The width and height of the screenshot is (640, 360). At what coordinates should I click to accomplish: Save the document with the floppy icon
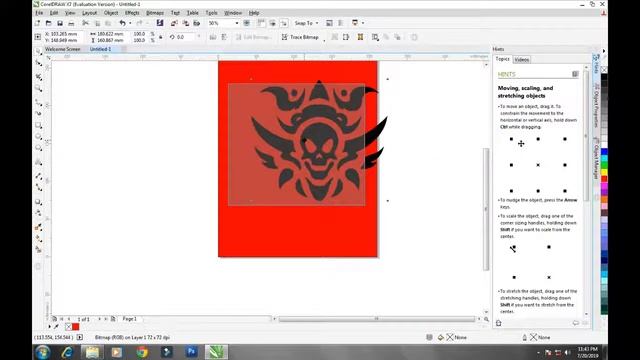[60, 23]
